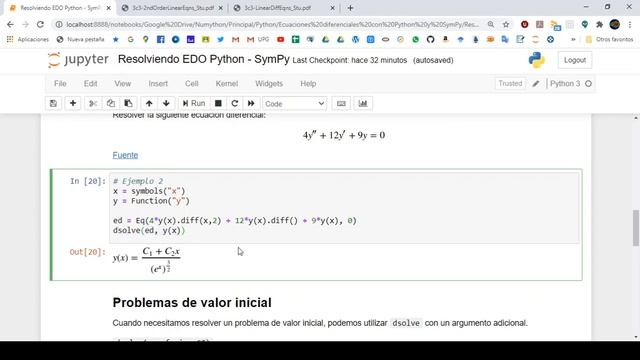
Task: Open the Google G bookmark
Action: pyautogui.click(x=131, y=40)
